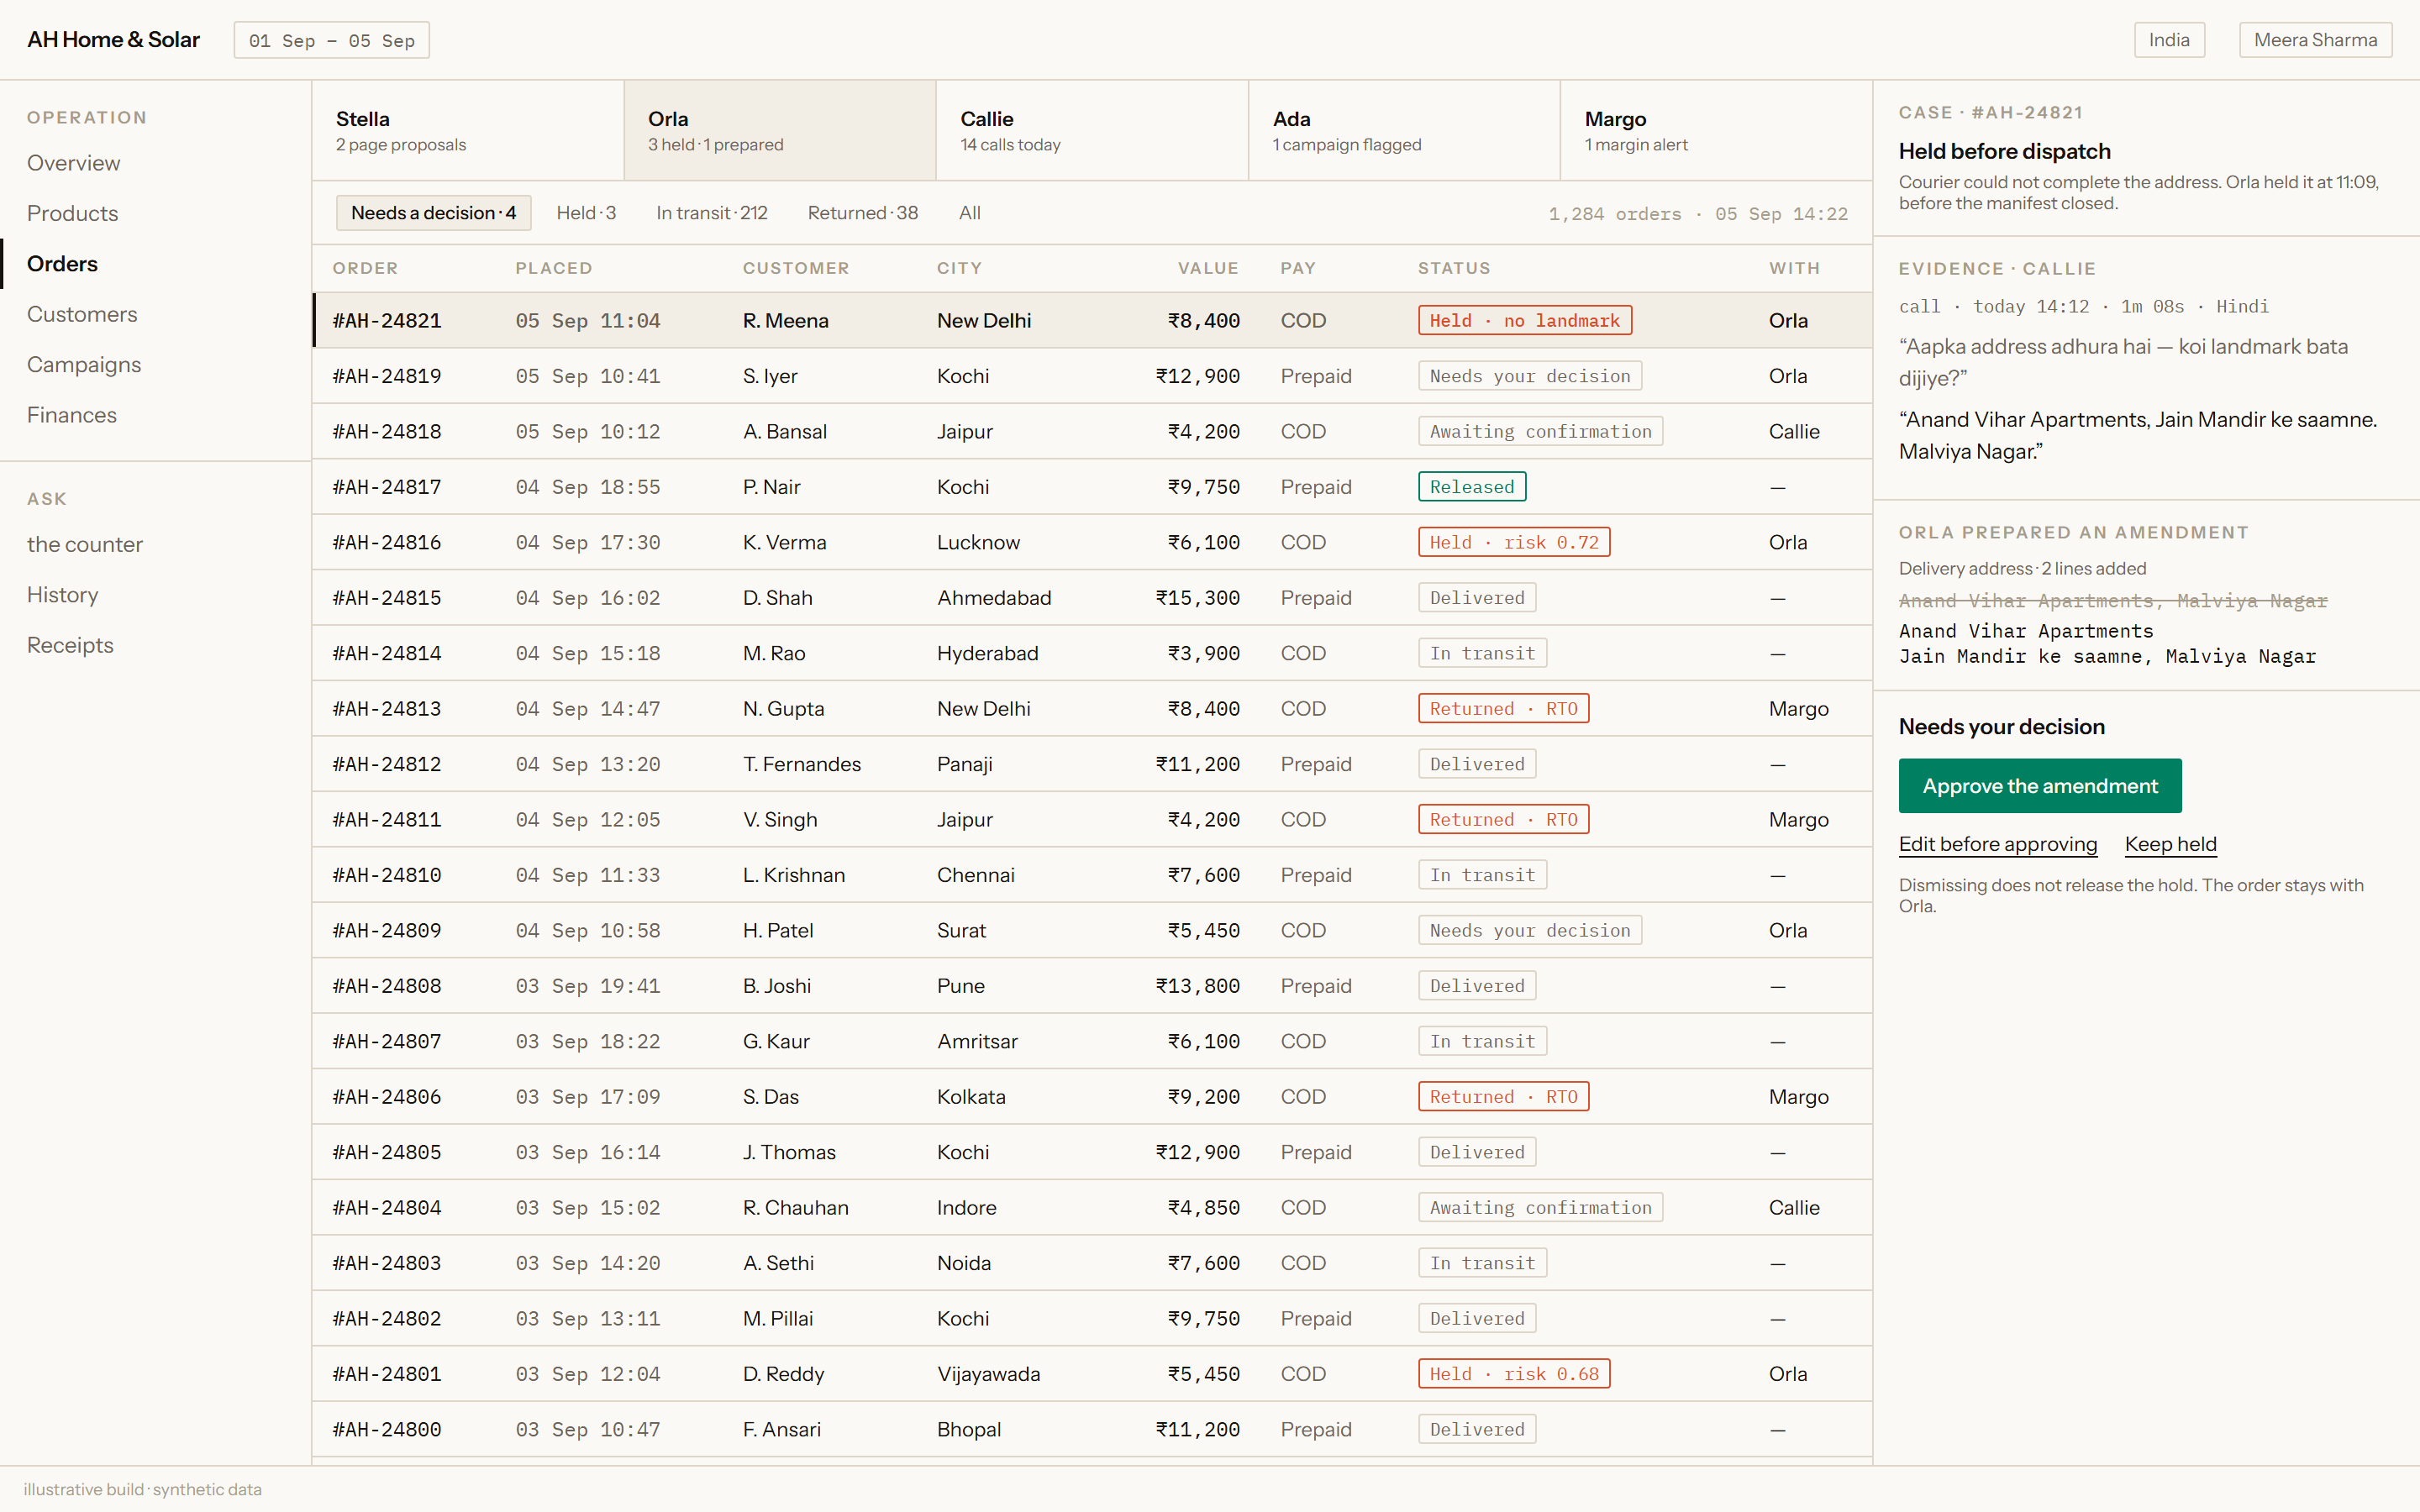Select the Awaiting confirmation badge for A. Bansal
Viewport: 2420px width, 1512px height.
click(x=1540, y=431)
